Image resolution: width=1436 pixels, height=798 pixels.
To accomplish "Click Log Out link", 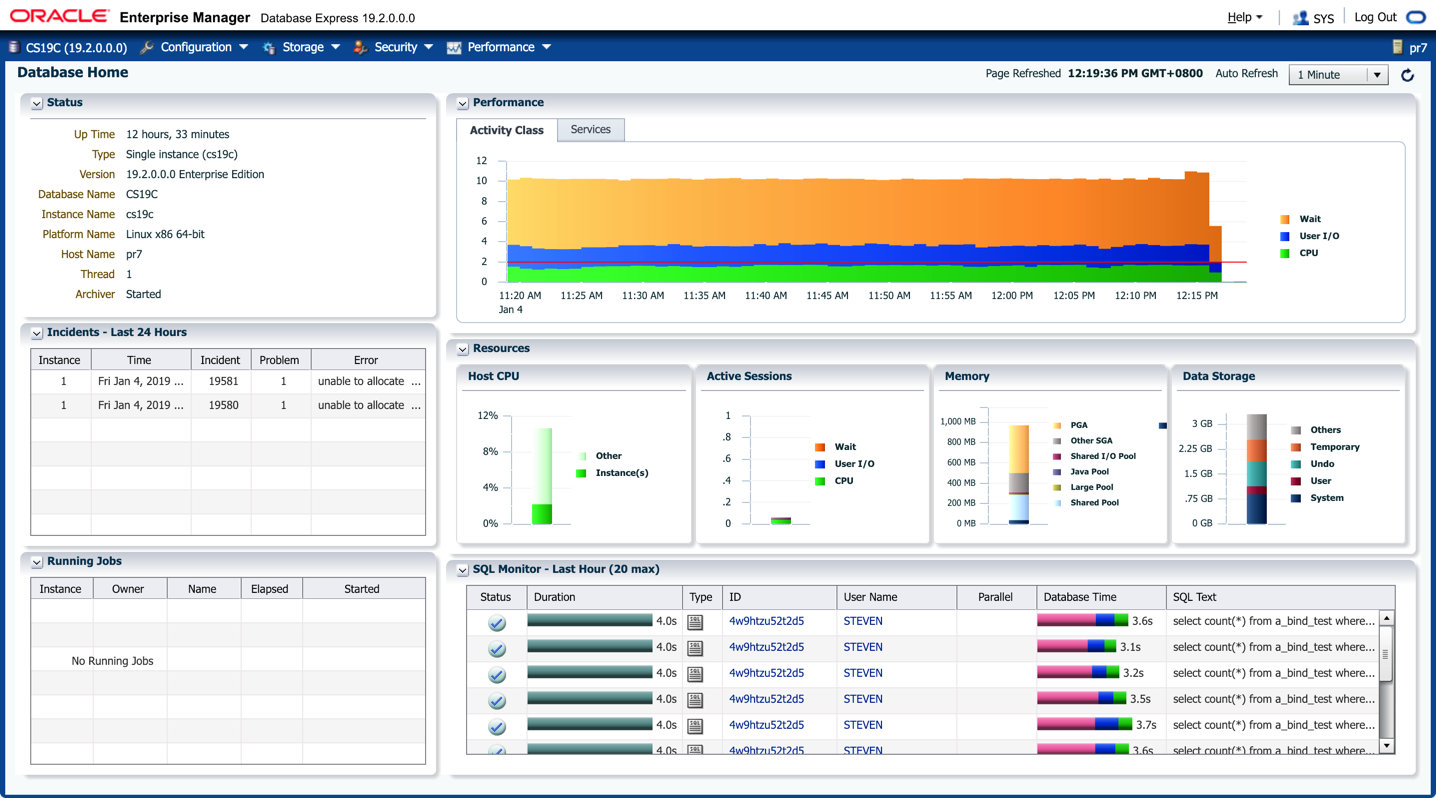I will click(x=1375, y=17).
